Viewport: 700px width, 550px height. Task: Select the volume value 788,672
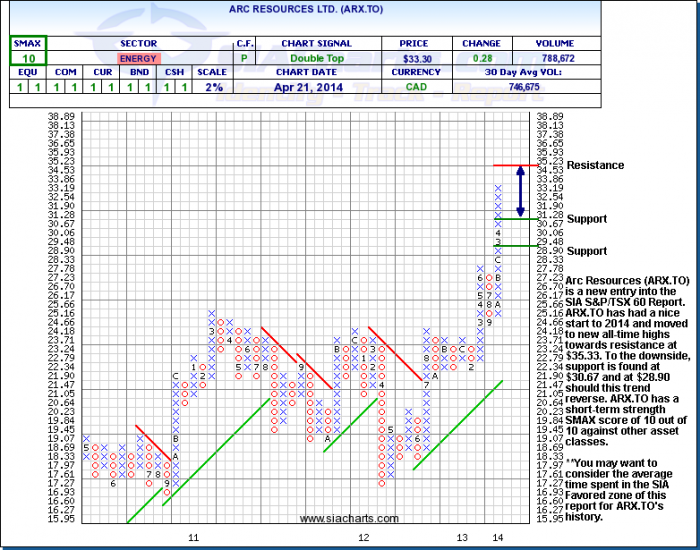point(553,59)
